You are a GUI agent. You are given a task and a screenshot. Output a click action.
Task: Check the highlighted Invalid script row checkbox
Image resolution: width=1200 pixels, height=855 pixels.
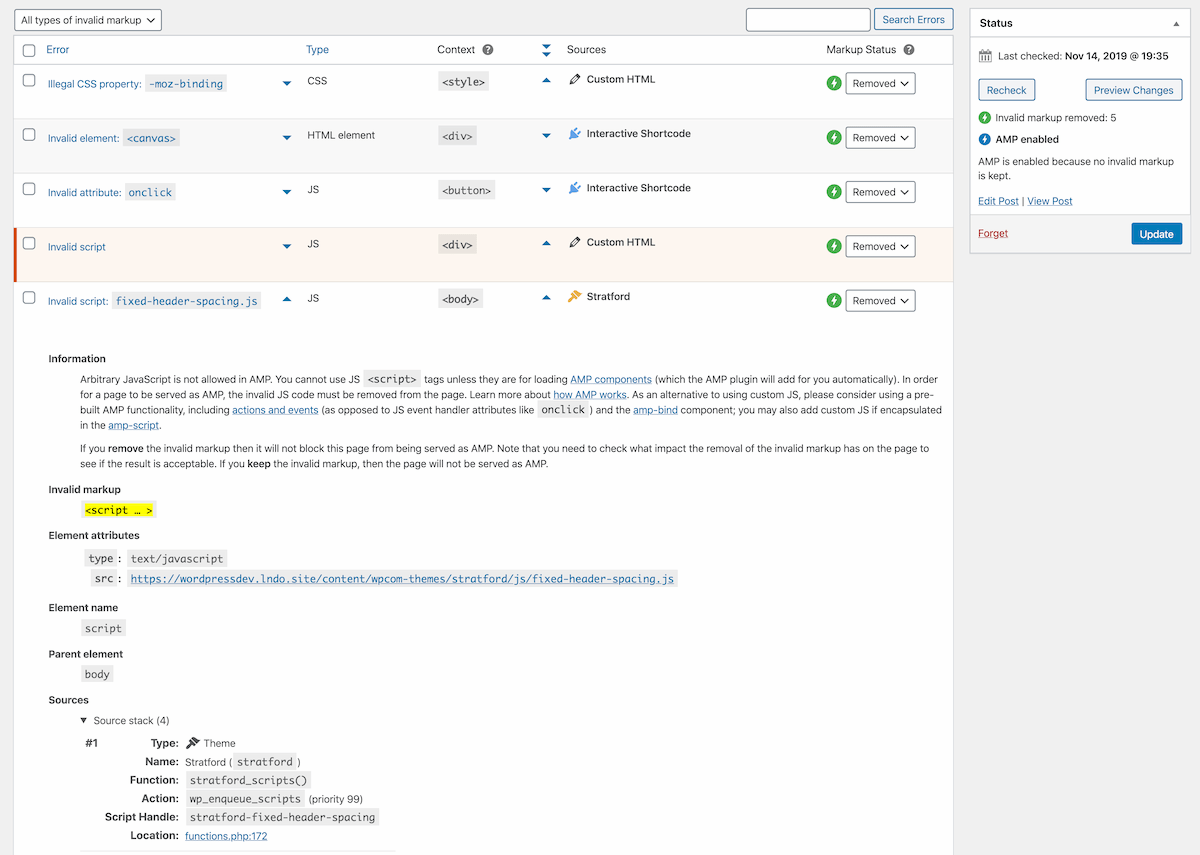pyautogui.click(x=29, y=242)
